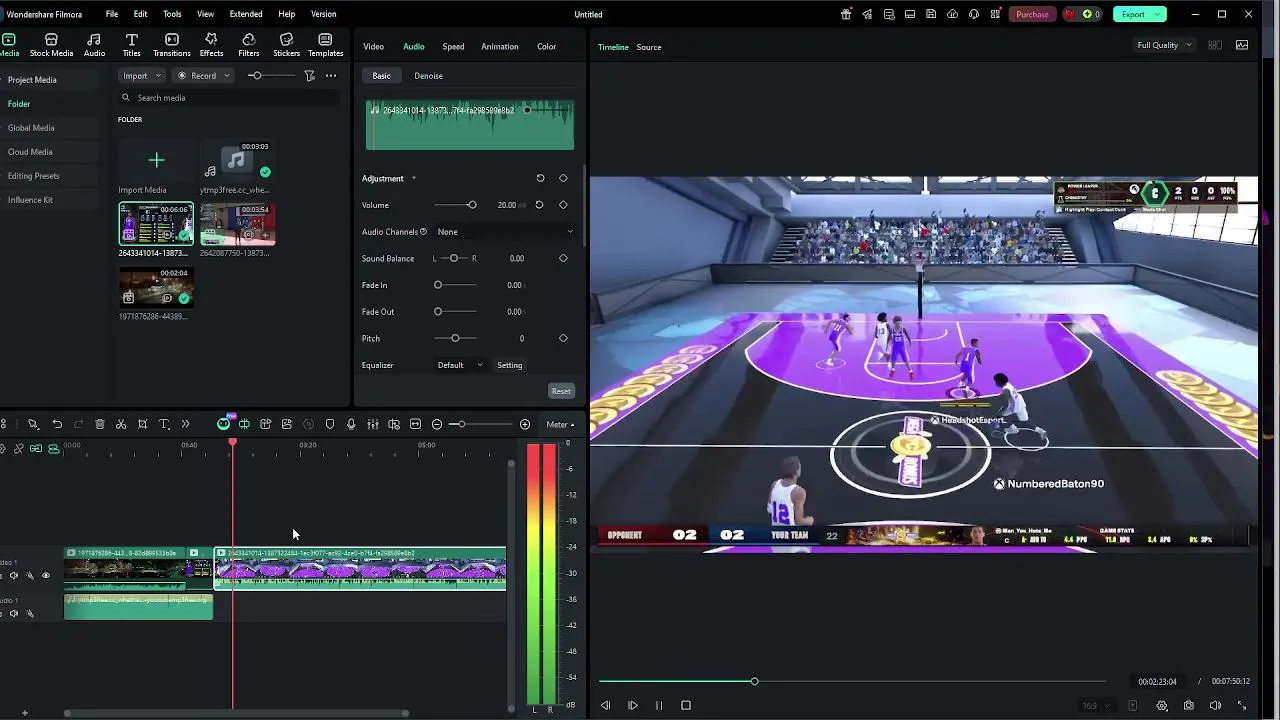
Task: Open the Full Quality dropdown
Action: (1164, 45)
